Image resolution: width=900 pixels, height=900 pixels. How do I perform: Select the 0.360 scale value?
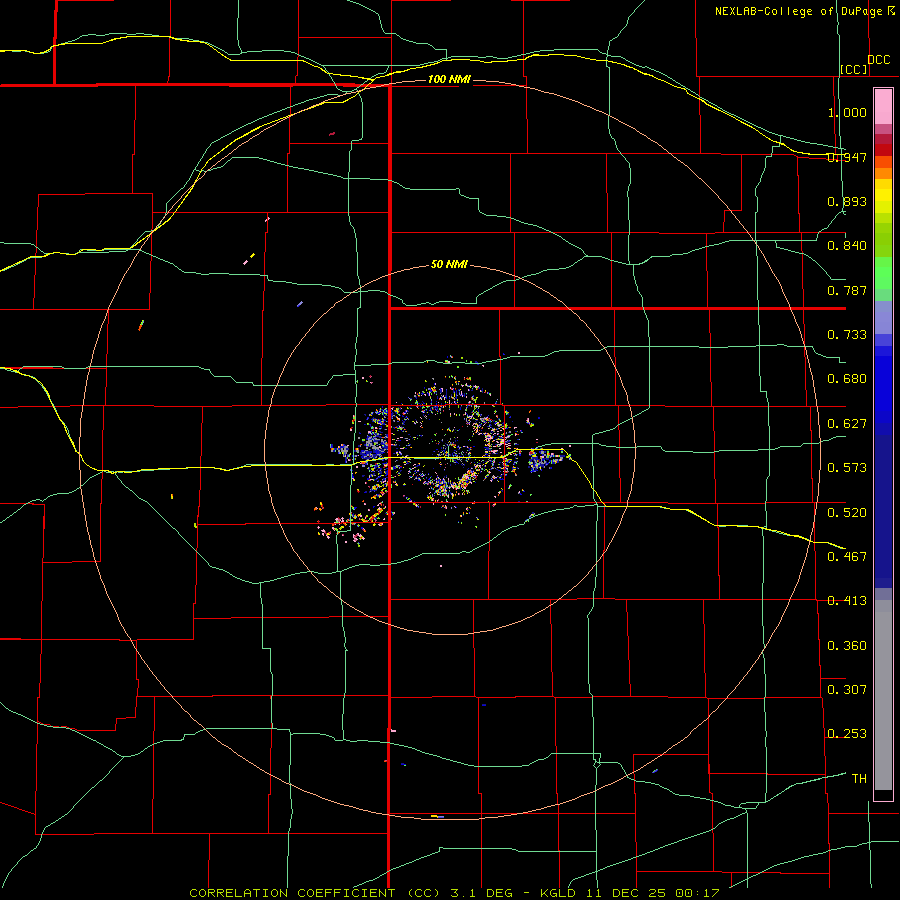(847, 646)
